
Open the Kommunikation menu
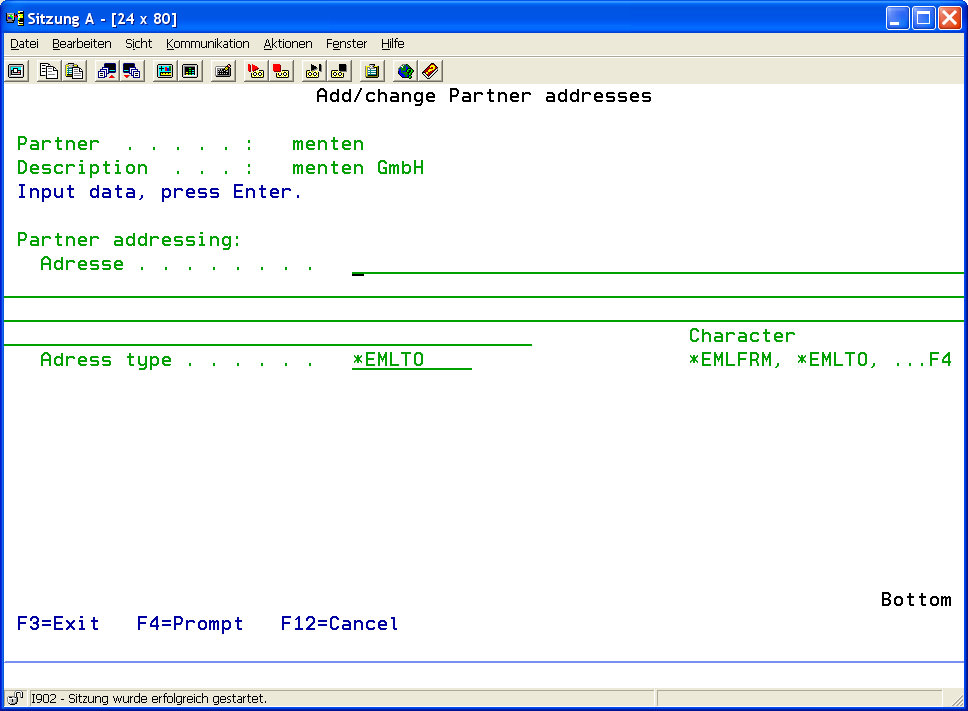(x=208, y=44)
